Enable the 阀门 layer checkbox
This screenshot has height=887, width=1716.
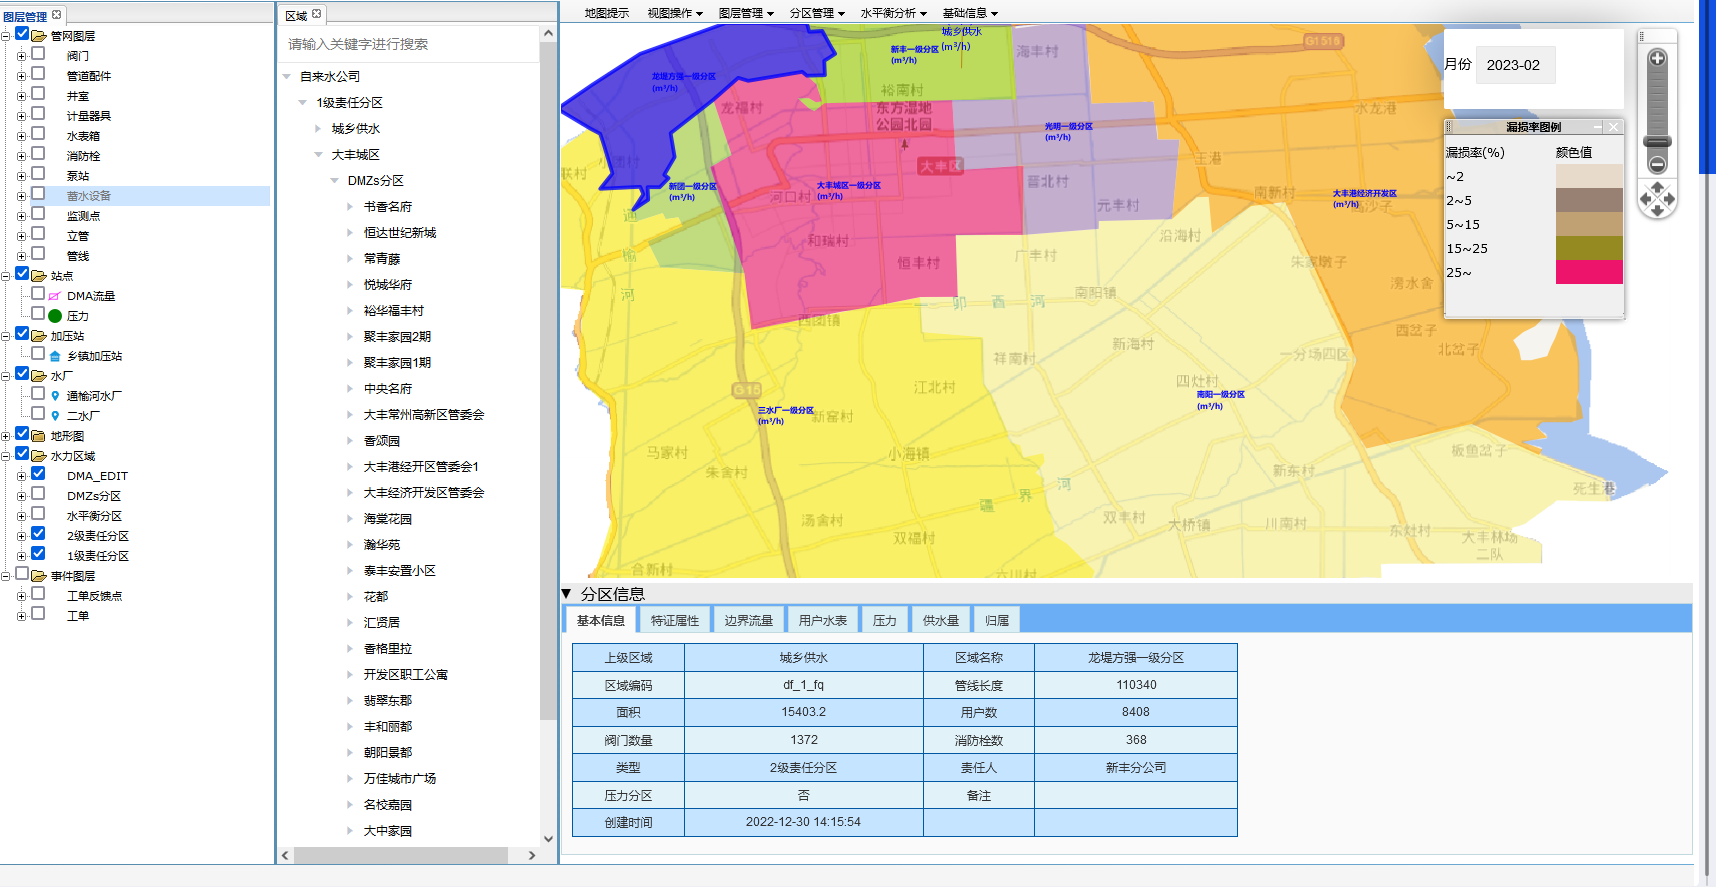[x=38, y=54]
